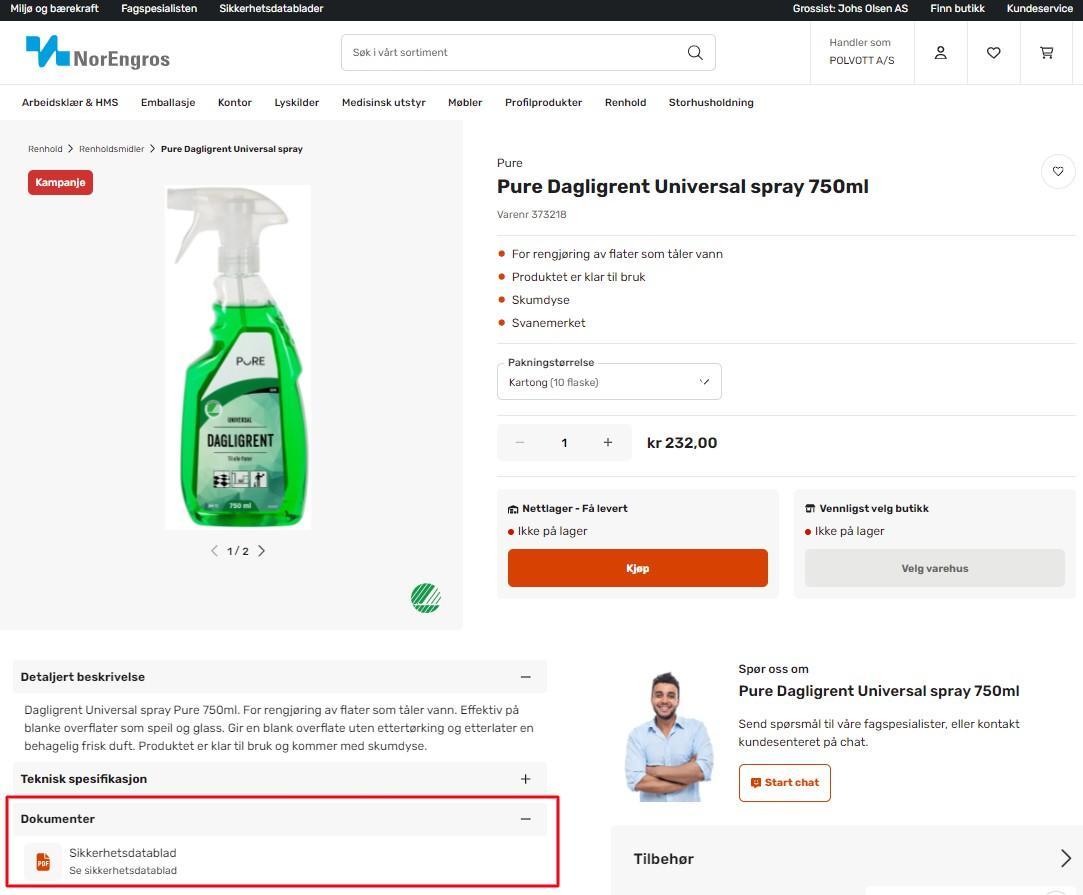Add product to favorites with heart icon
The width and height of the screenshot is (1083, 895).
[x=1058, y=172]
